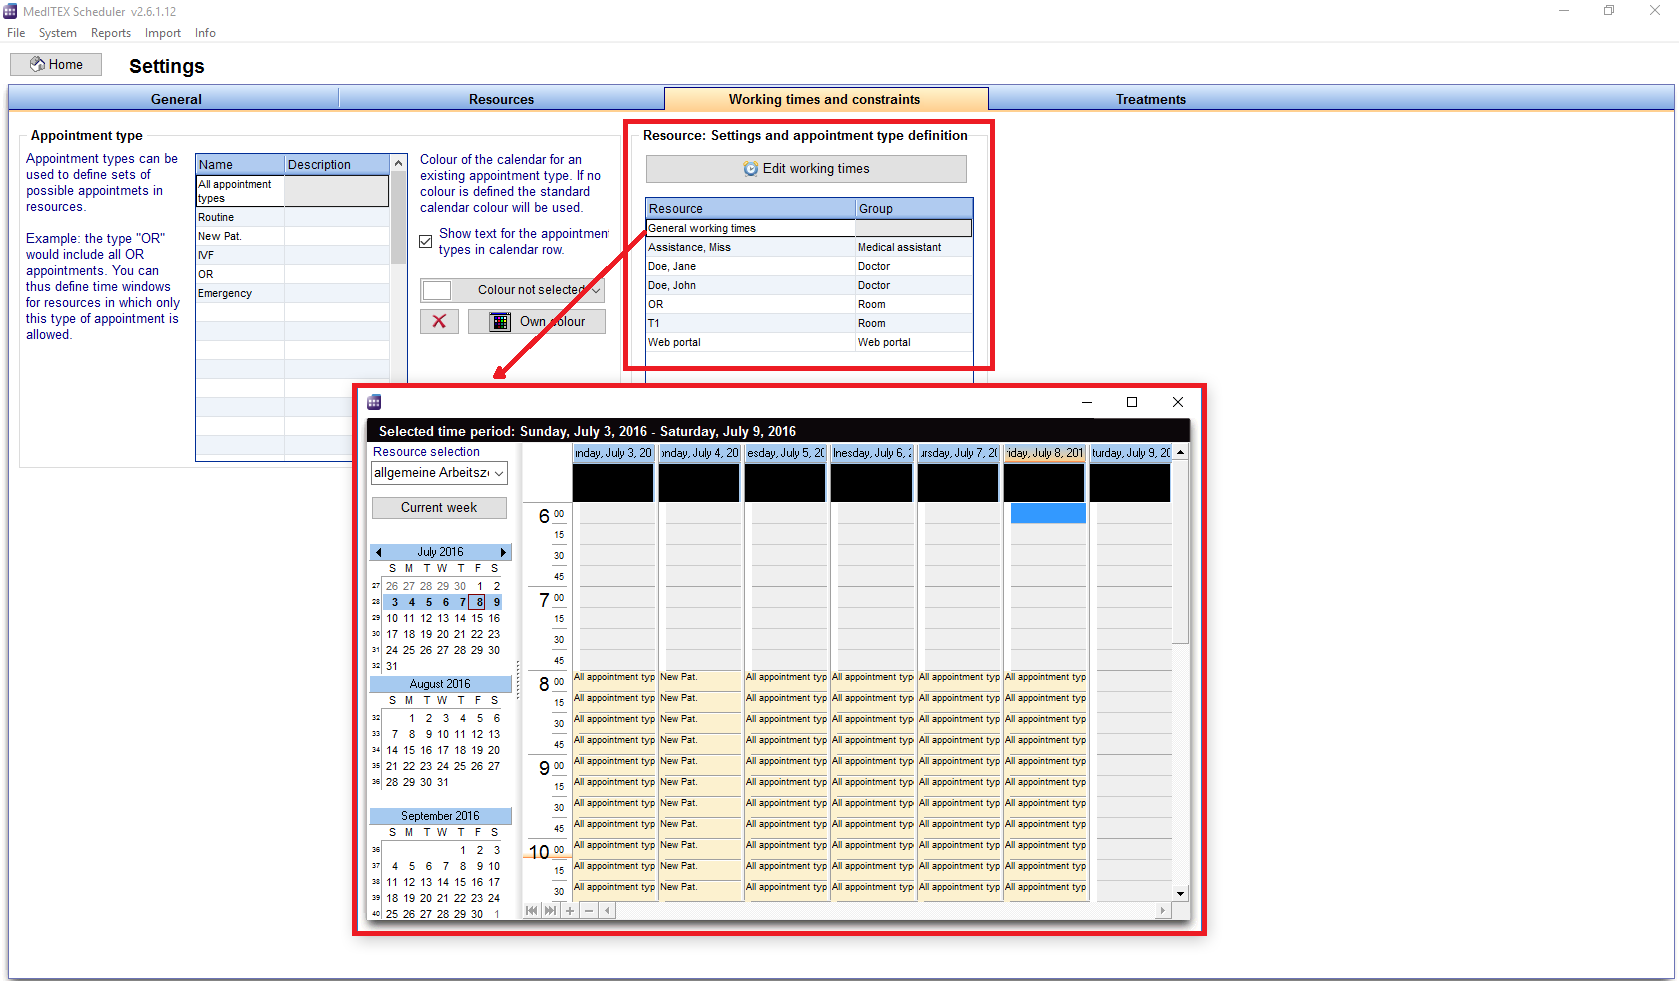Open the Reports menu
This screenshot has width=1679, height=981.
111,33
